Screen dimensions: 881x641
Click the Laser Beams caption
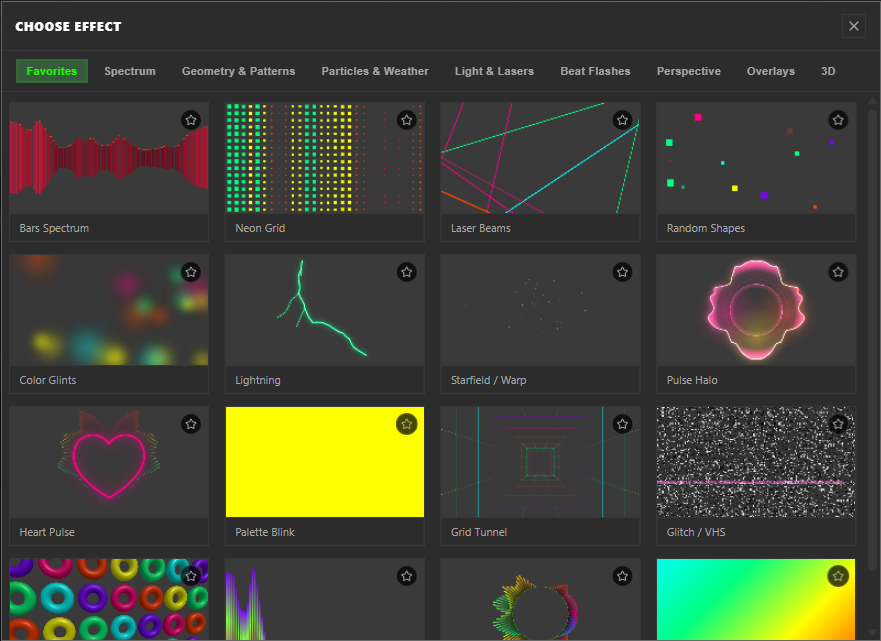coord(480,228)
